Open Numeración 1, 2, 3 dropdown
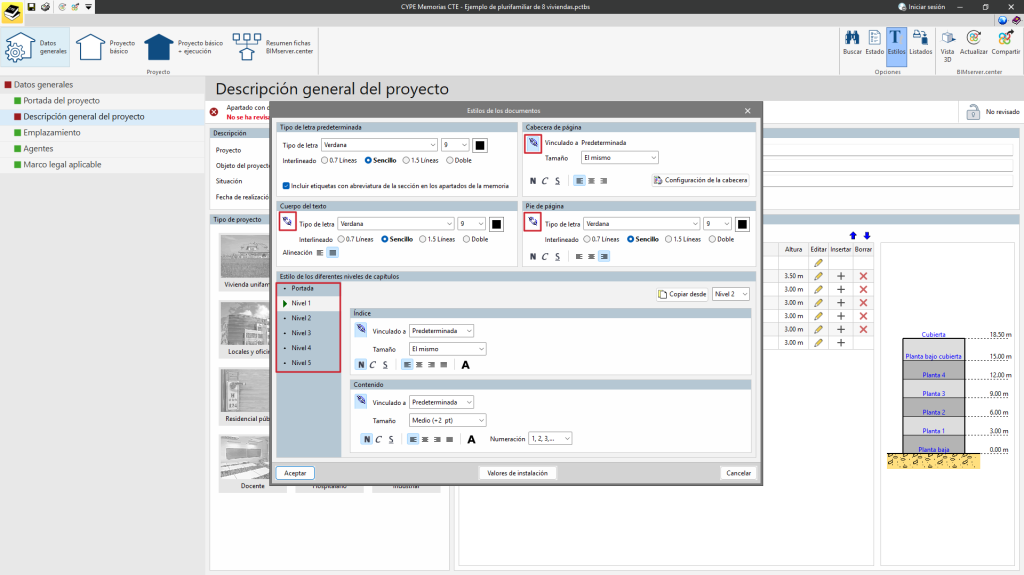Image resolution: width=1024 pixels, height=575 pixels. [x=550, y=438]
